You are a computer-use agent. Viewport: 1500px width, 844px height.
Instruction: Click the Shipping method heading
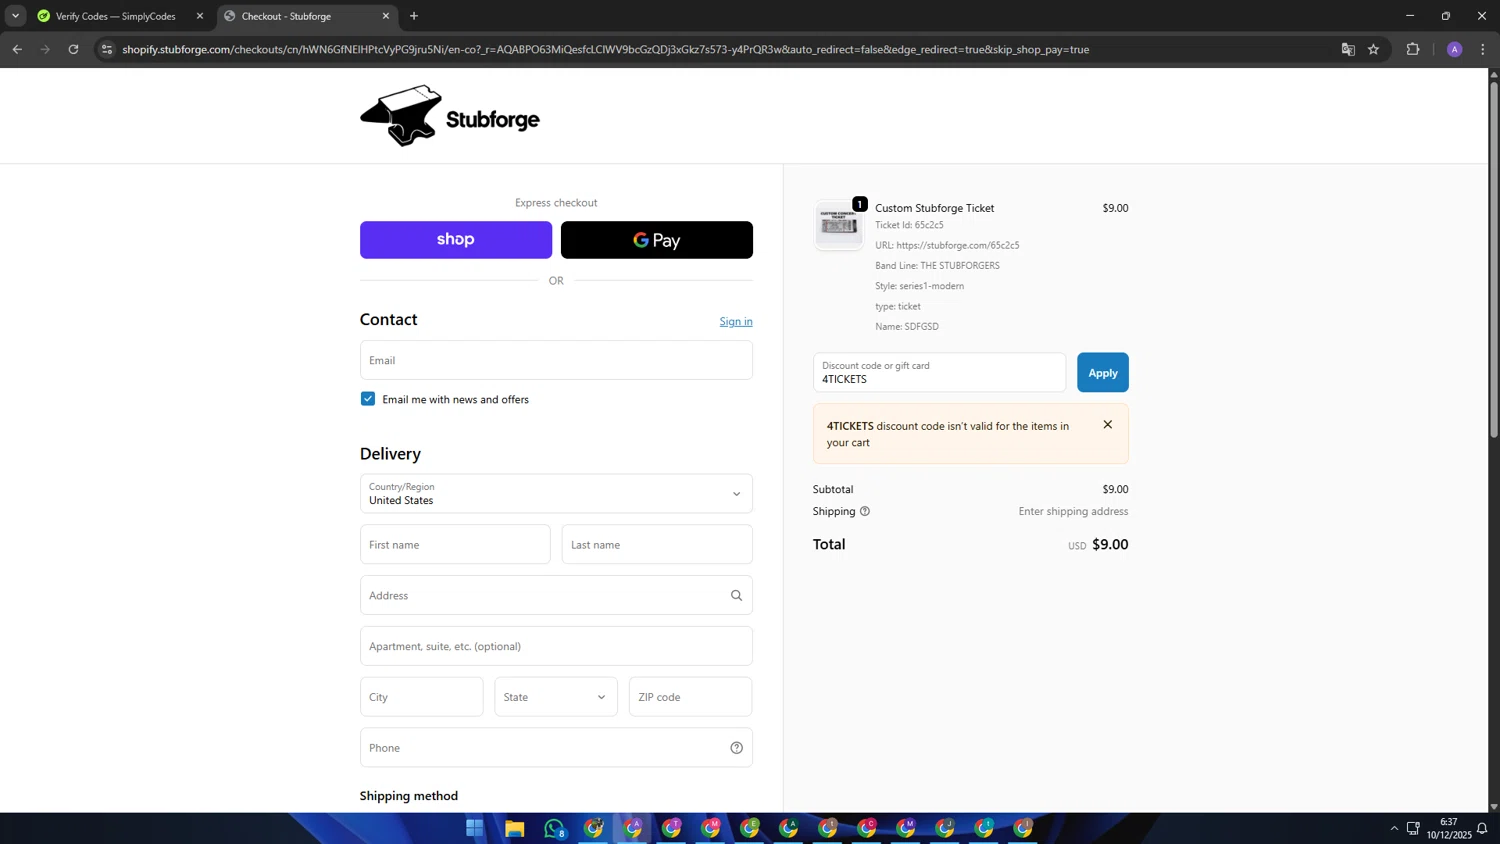(x=409, y=796)
